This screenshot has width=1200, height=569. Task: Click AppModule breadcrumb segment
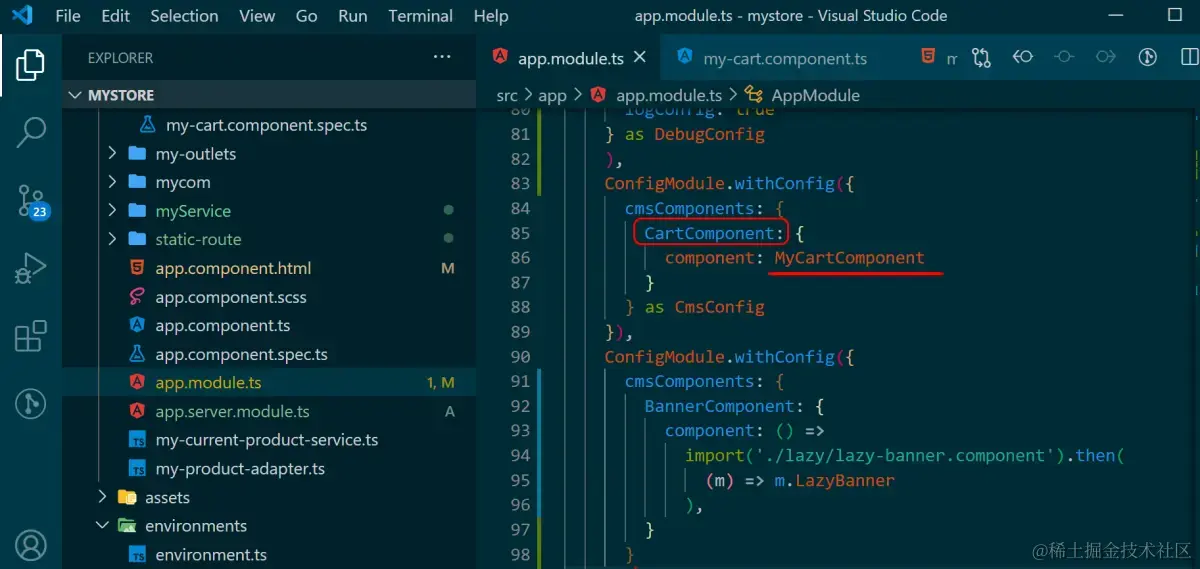(816, 95)
